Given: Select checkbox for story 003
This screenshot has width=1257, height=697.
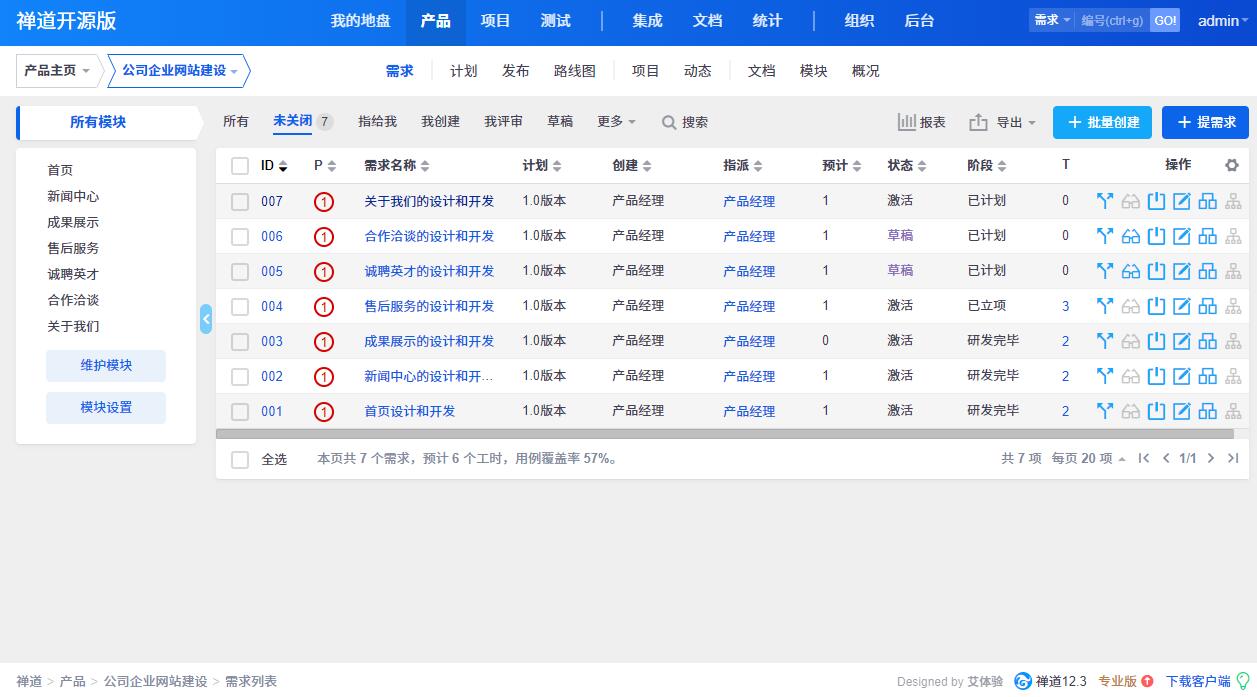Looking at the screenshot, I should click(240, 342).
